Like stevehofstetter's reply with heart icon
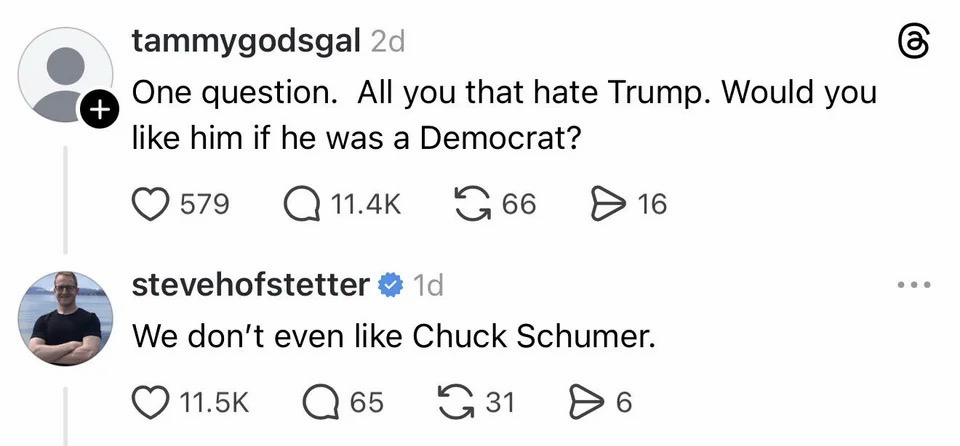The height and width of the screenshot is (446, 960). tap(150, 402)
